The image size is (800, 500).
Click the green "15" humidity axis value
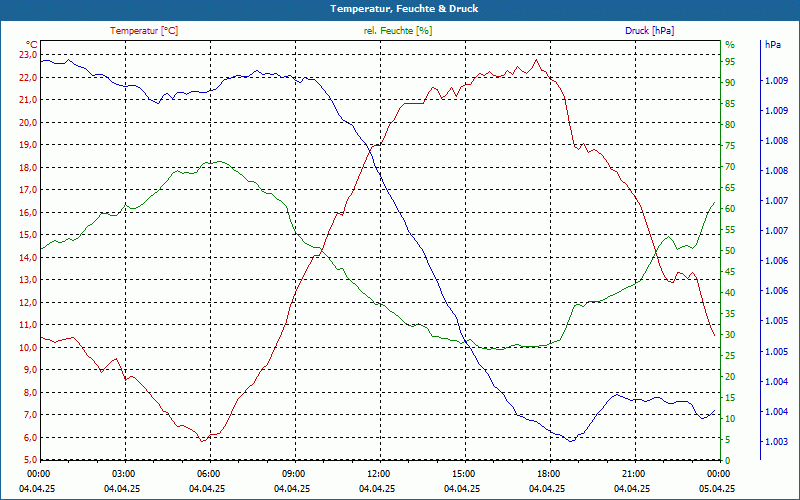[730, 397]
